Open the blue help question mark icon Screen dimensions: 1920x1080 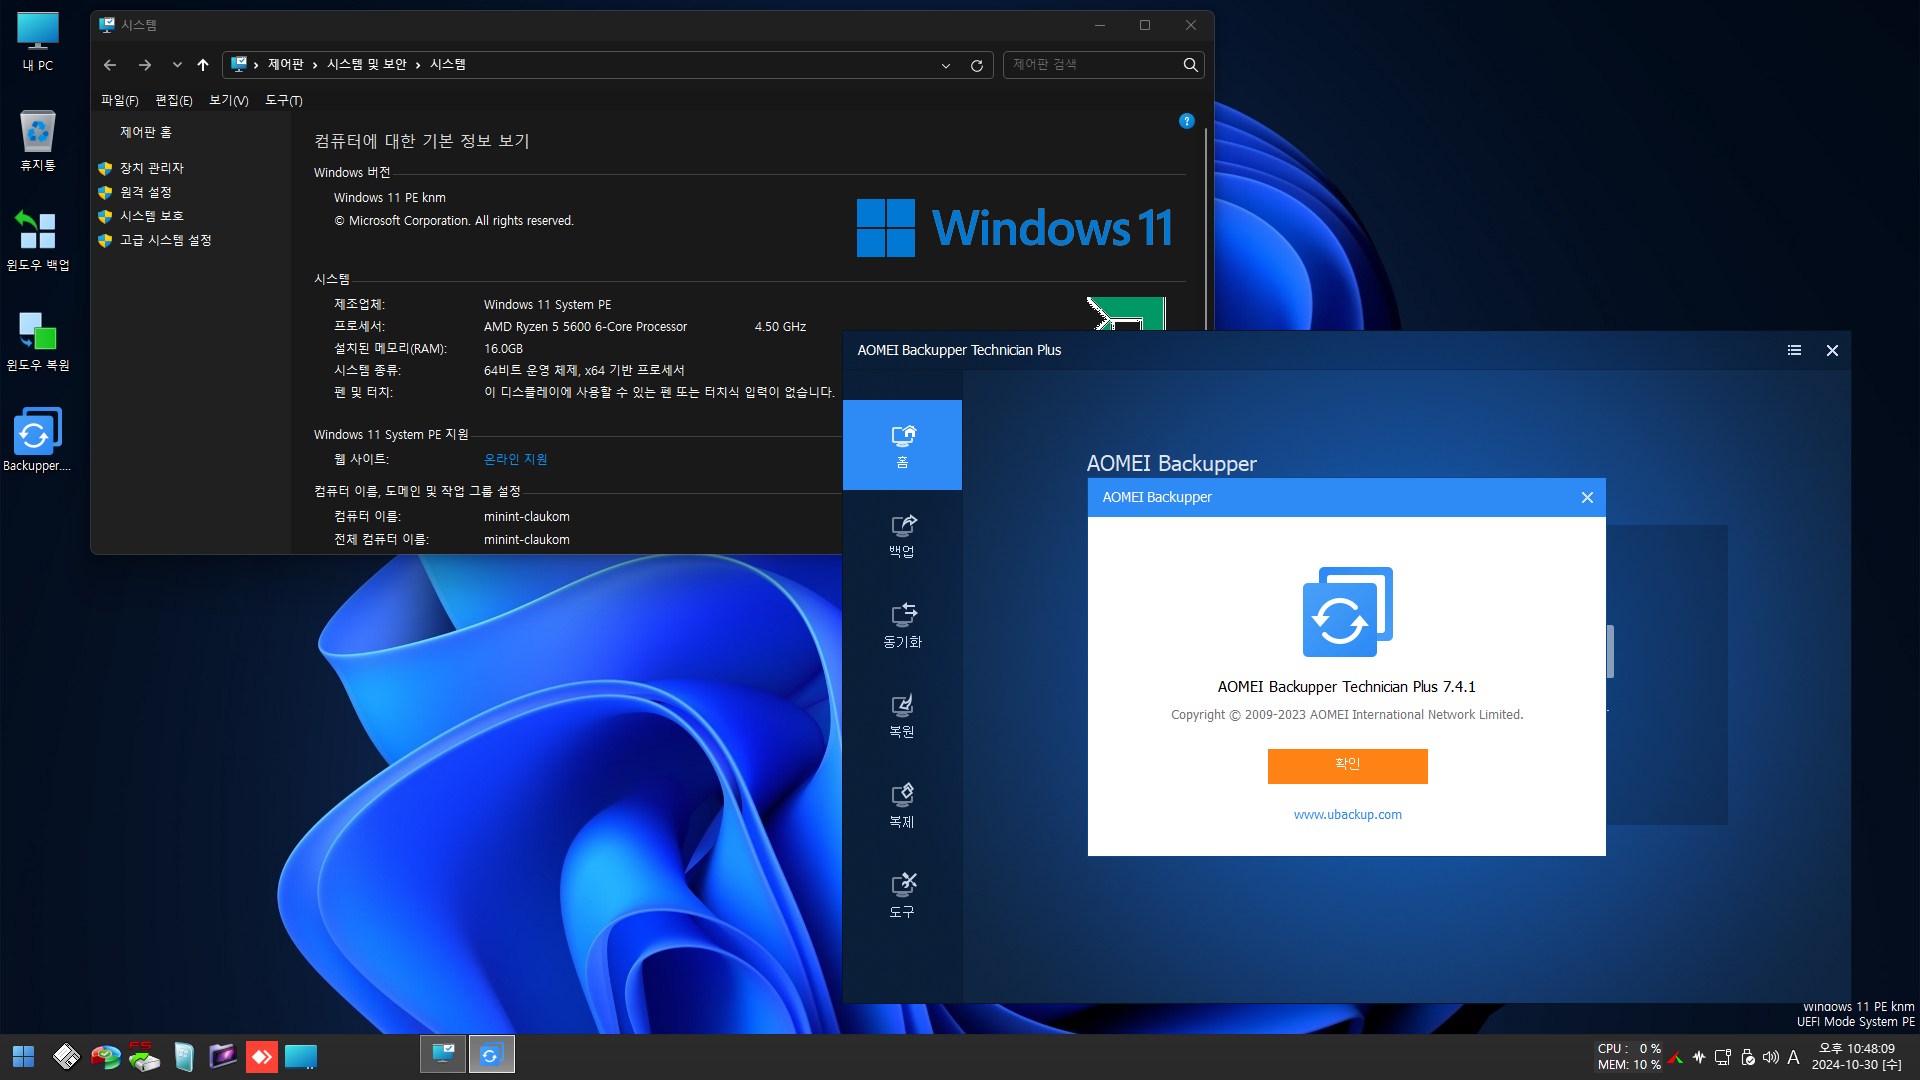[1187, 121]
